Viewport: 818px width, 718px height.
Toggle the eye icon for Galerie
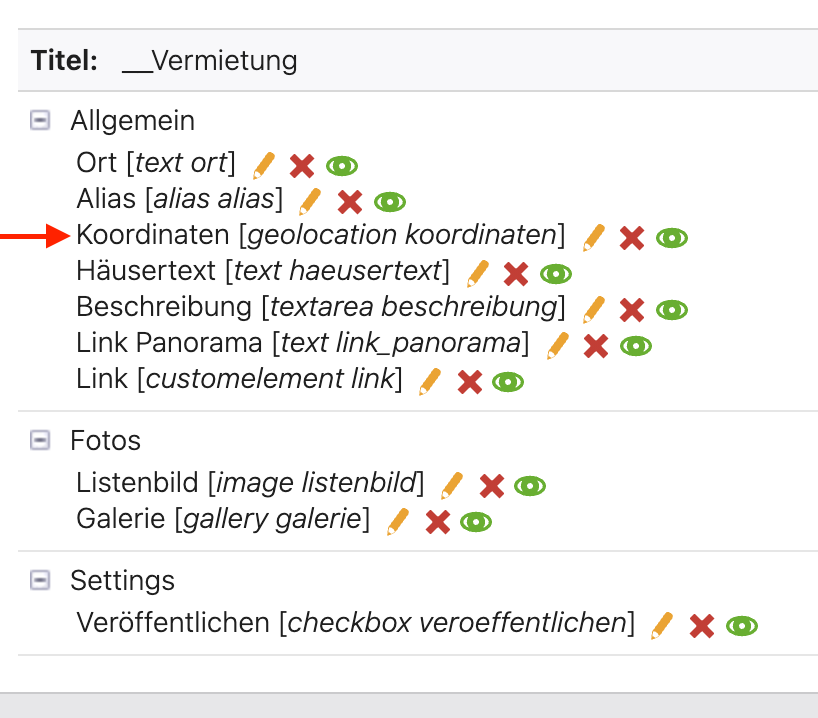pos(476,522)
